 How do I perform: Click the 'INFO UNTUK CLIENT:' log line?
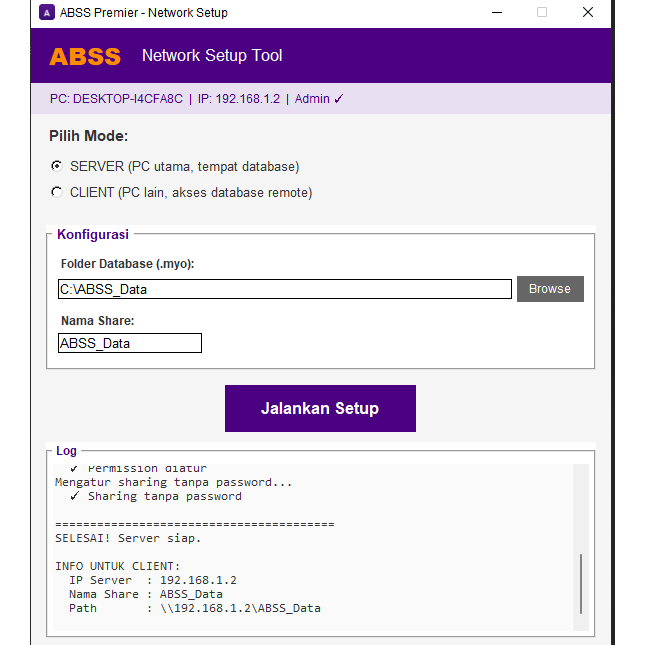[117, 566]
